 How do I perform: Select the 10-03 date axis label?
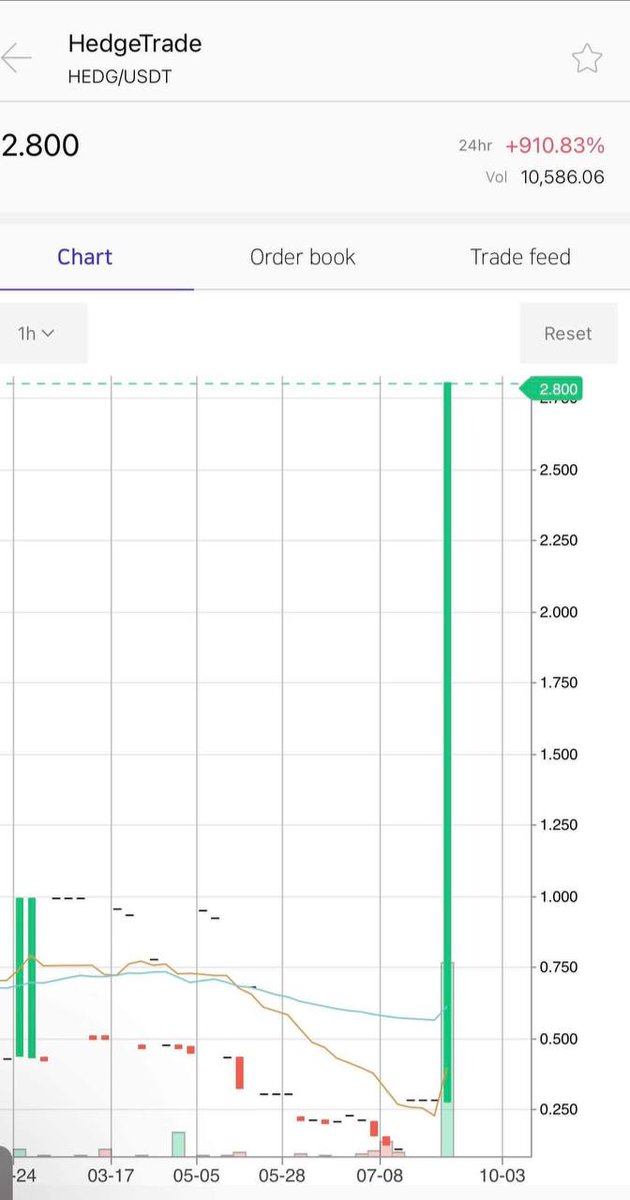pyautogui.click(x=503, y=1175)
